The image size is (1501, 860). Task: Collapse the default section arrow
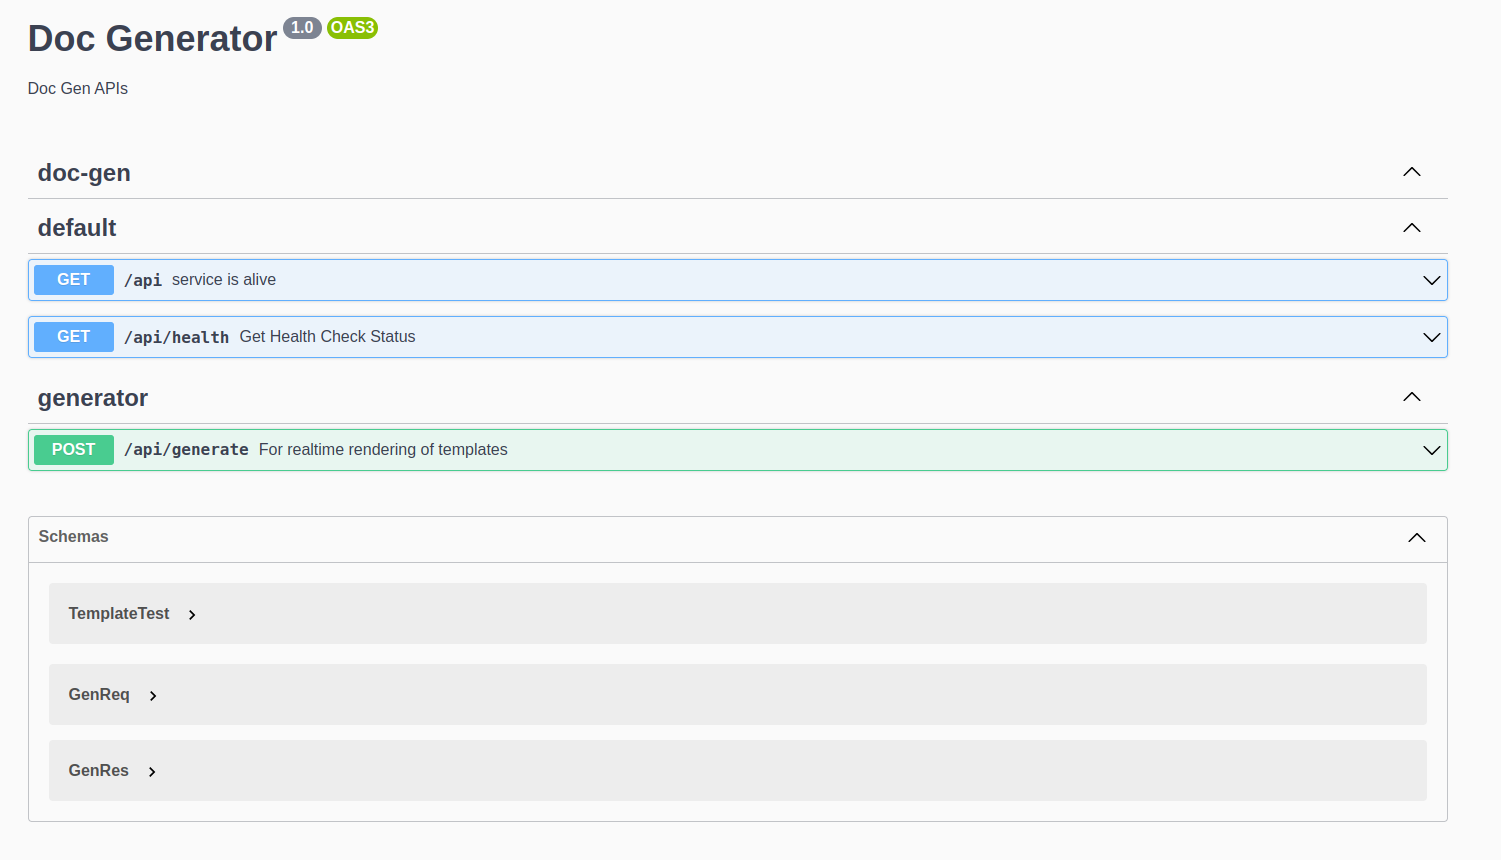pyautogui.click(x=1411, y=228)
